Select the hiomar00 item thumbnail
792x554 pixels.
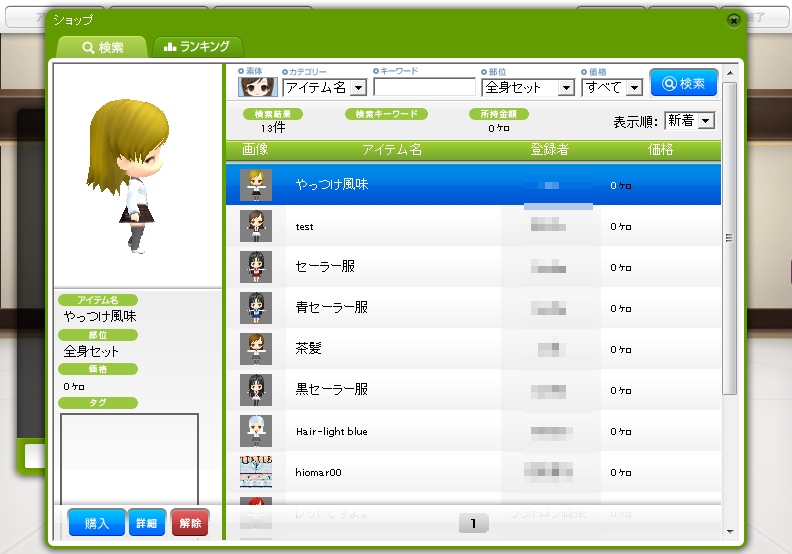tap(256, 472)
